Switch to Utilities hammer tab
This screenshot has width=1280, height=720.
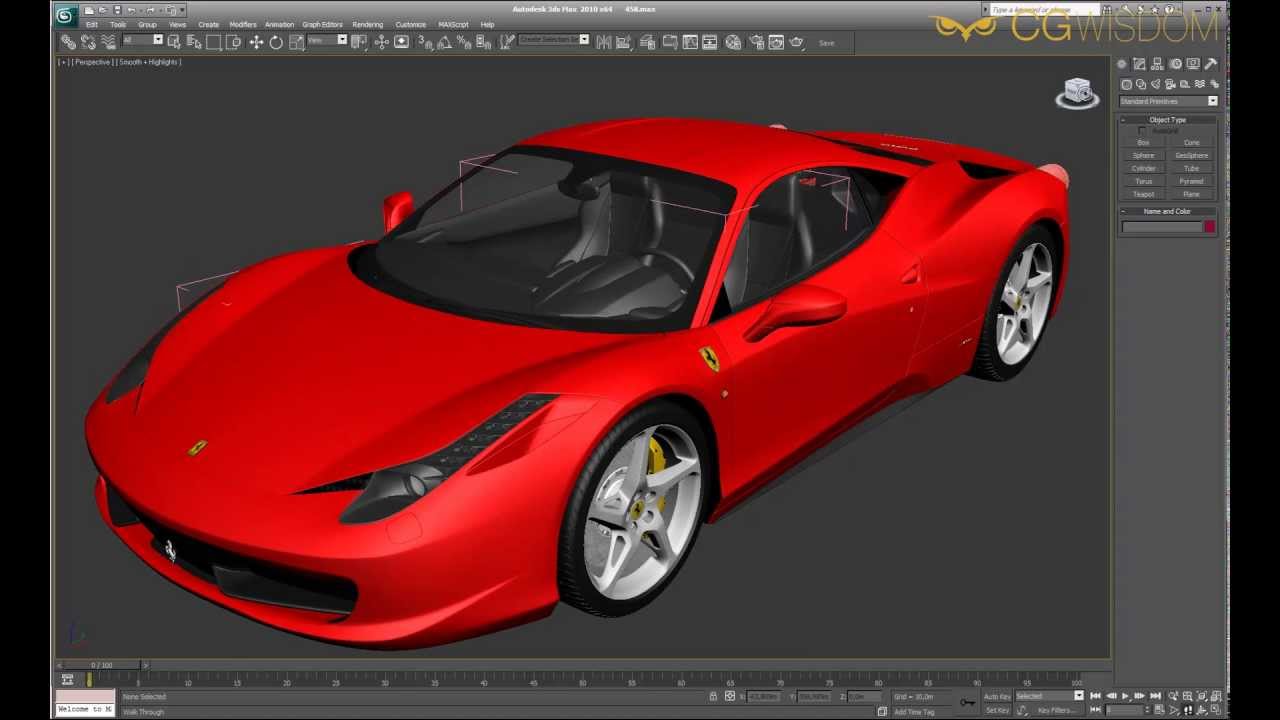point(1211,64)
